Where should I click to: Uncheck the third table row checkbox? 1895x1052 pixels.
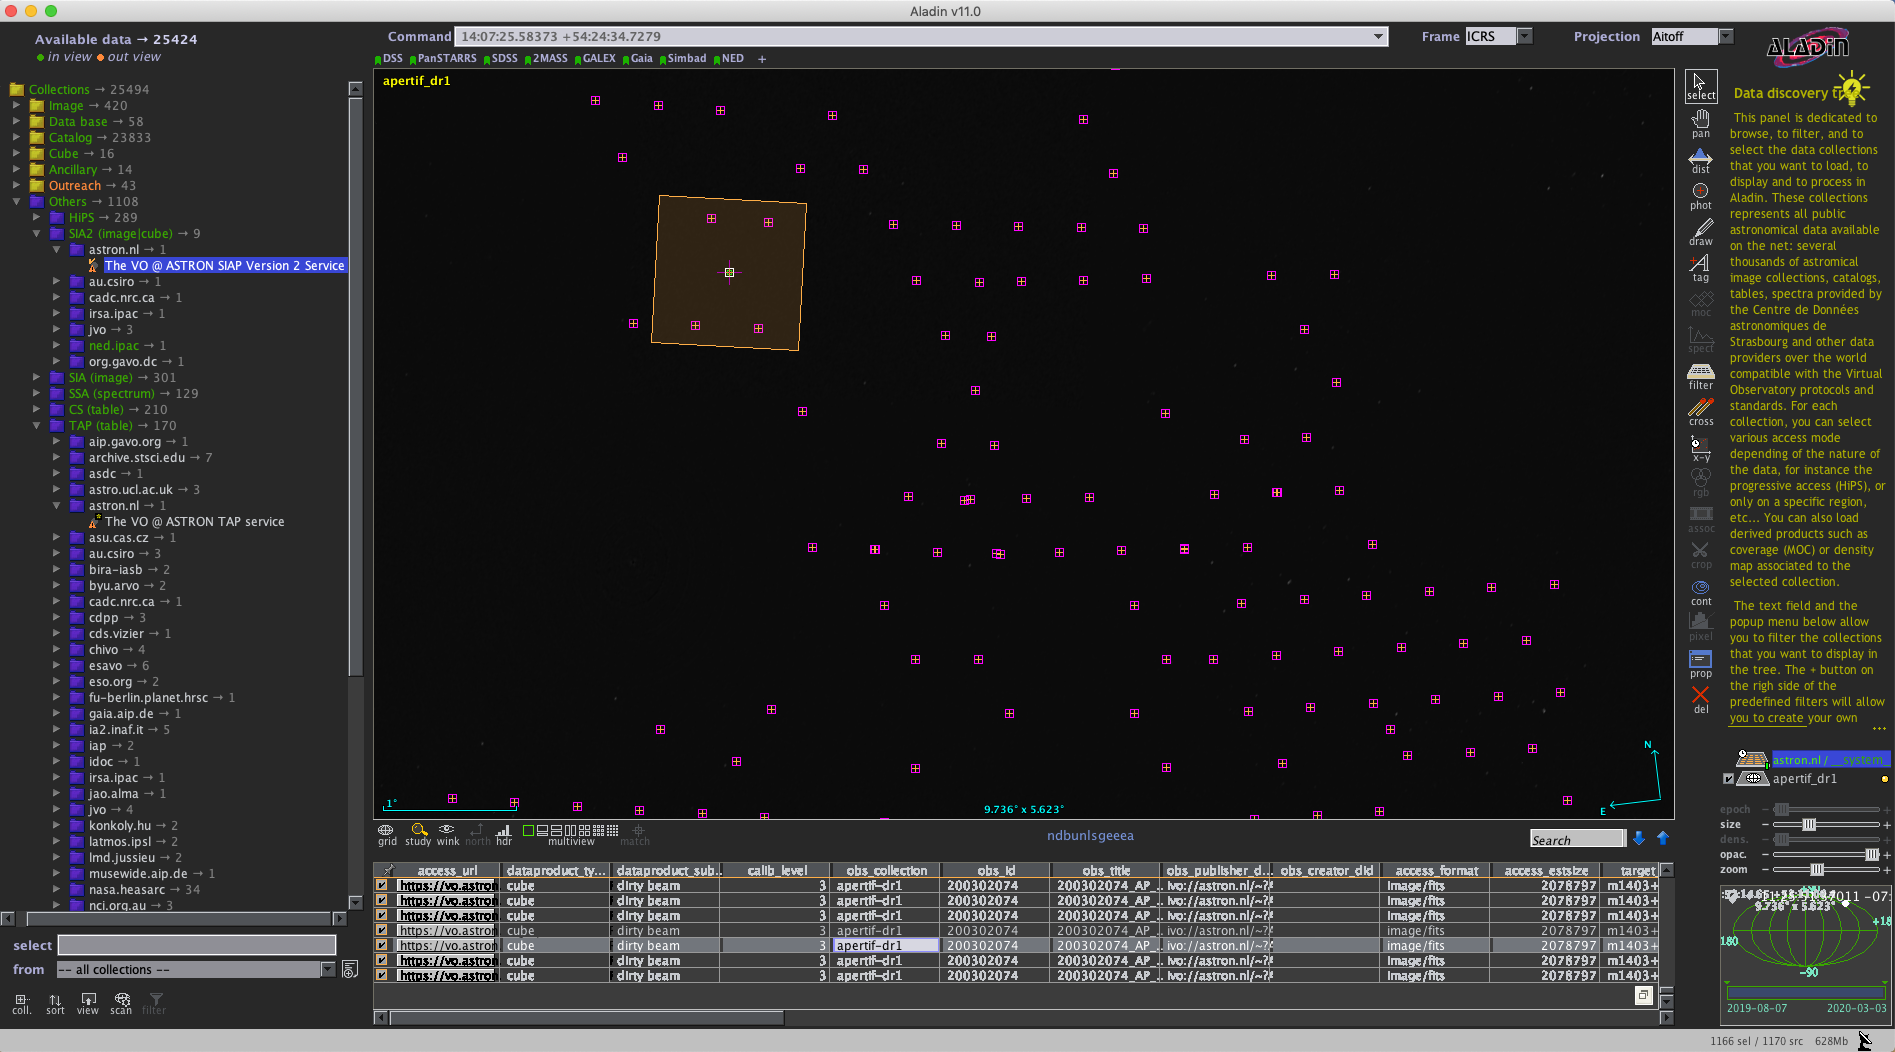(x=381, y=915)
